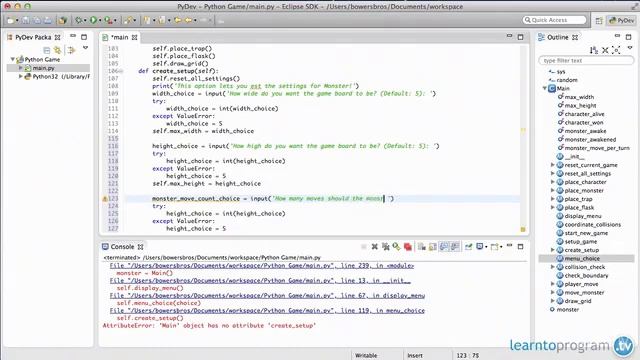Image resolution: width=640 pixels, height=360 pixels.
Task: Select the *main editor tab
Action: (x=120, y=37)
